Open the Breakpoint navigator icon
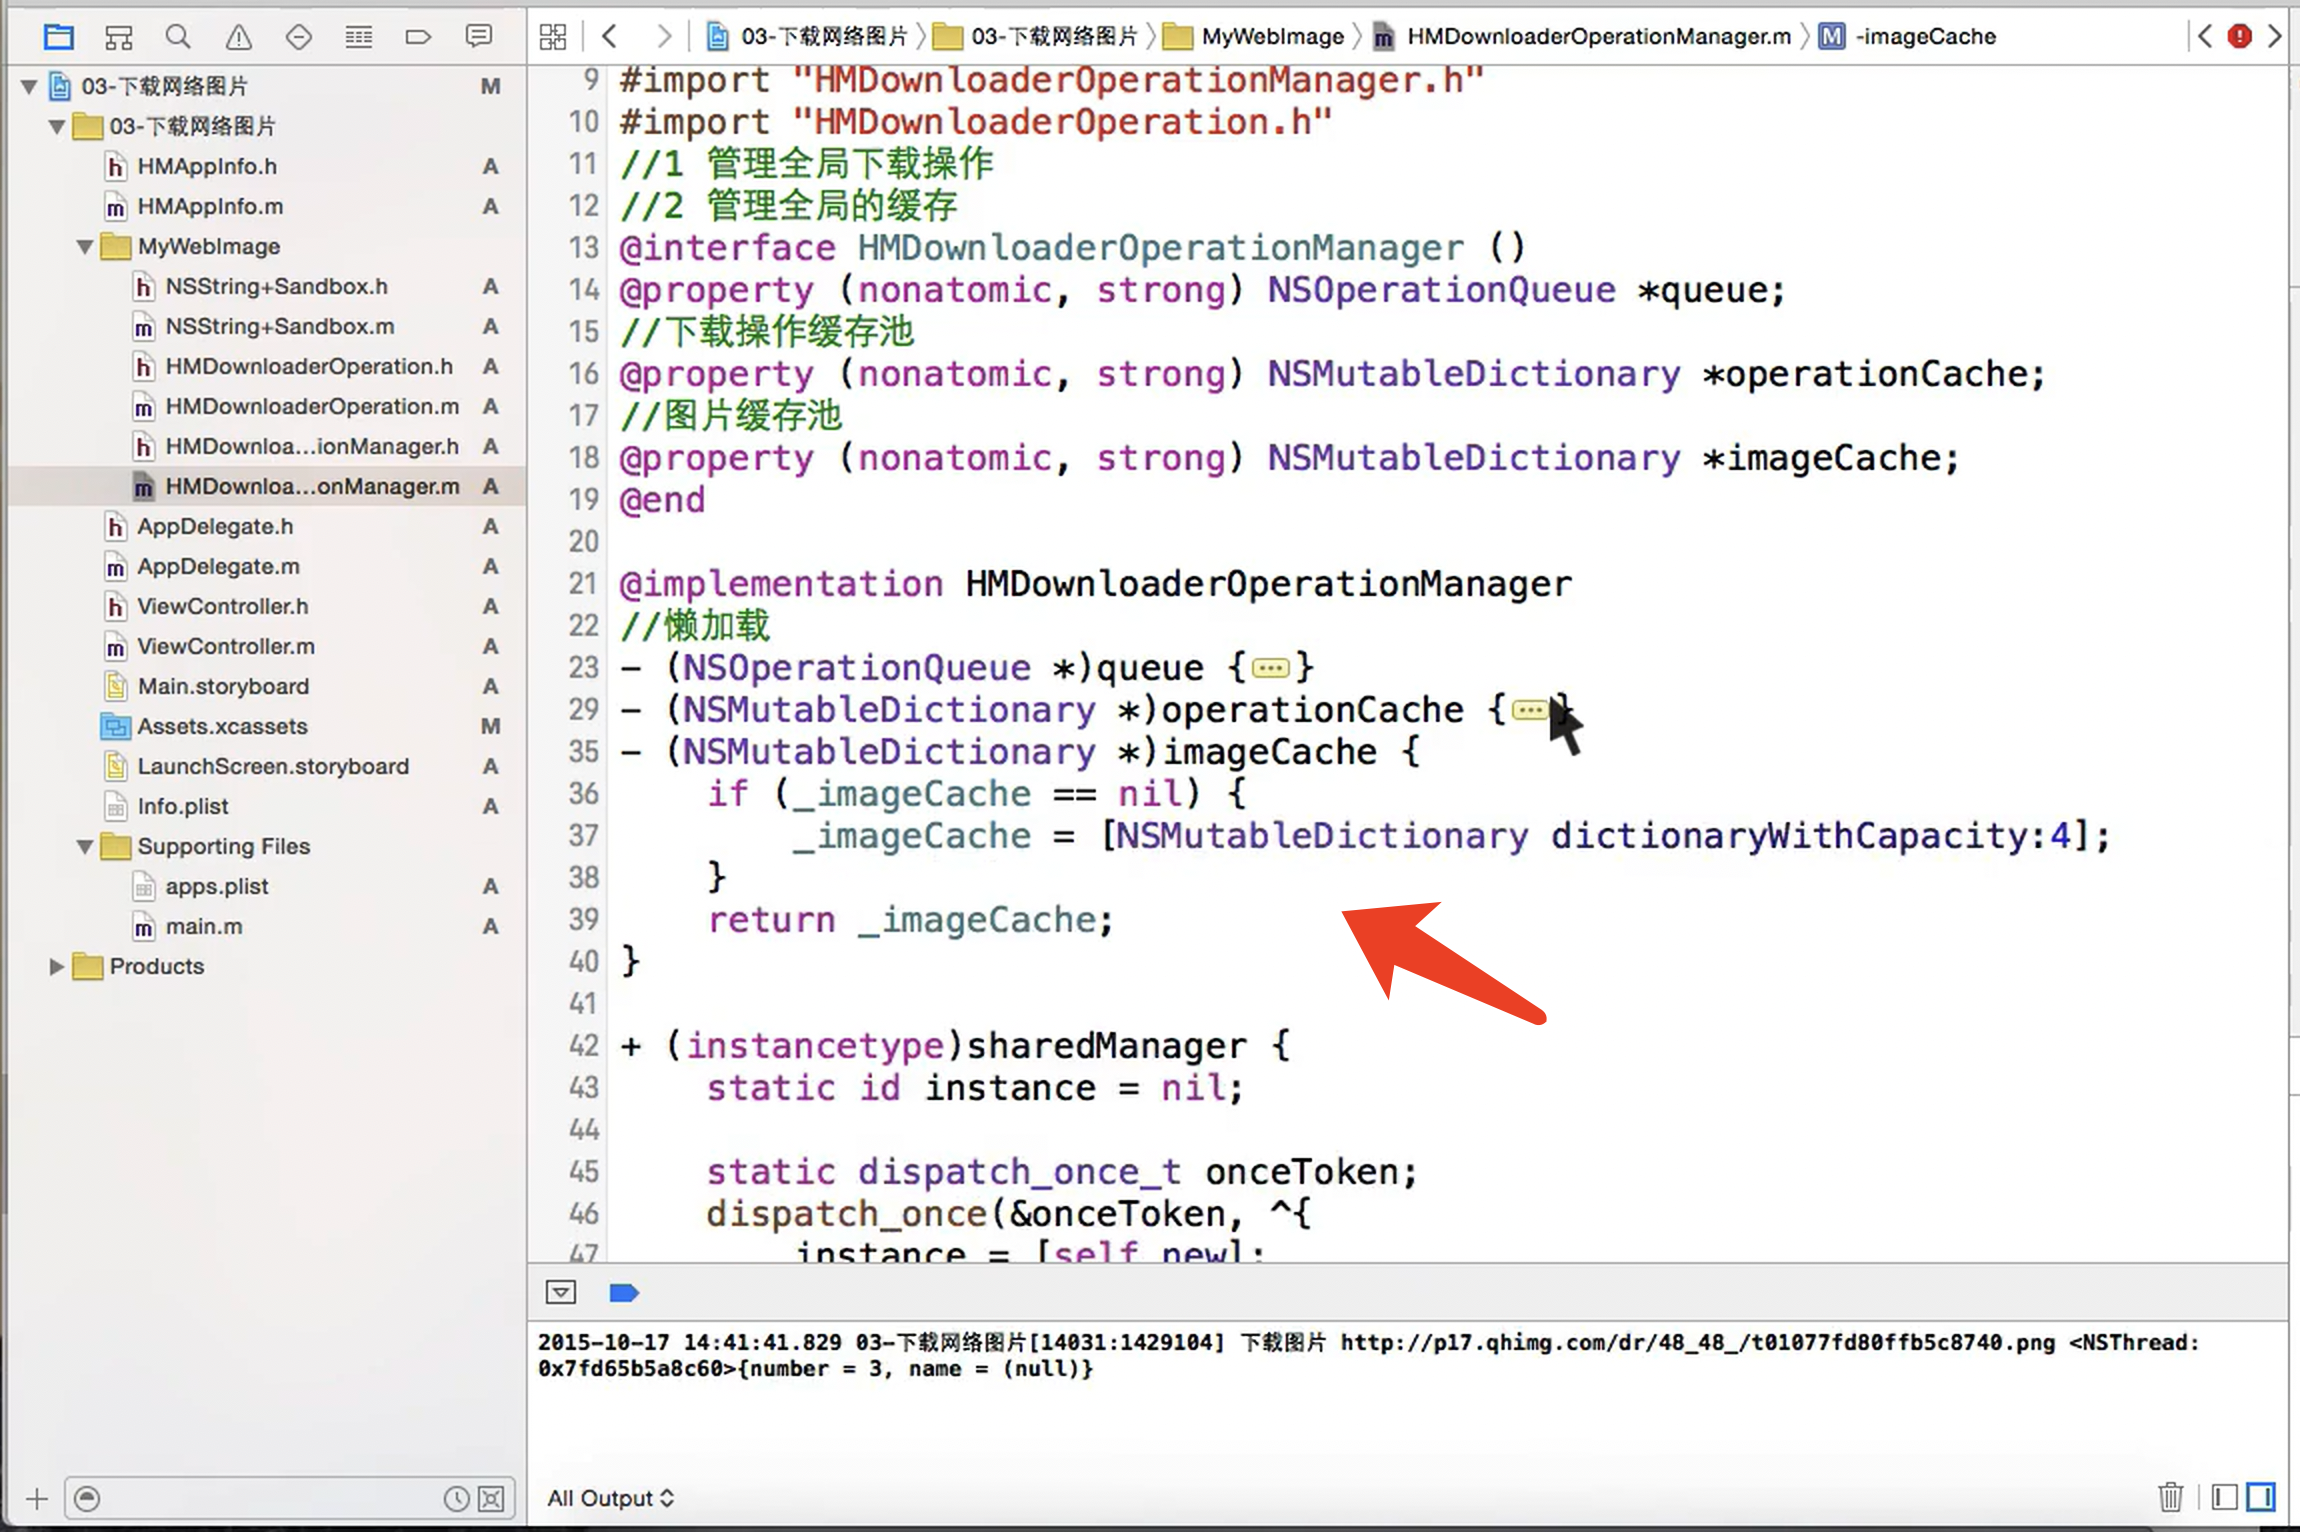The height and width of the screenshot is (1532, 2300). coord(418,37)
